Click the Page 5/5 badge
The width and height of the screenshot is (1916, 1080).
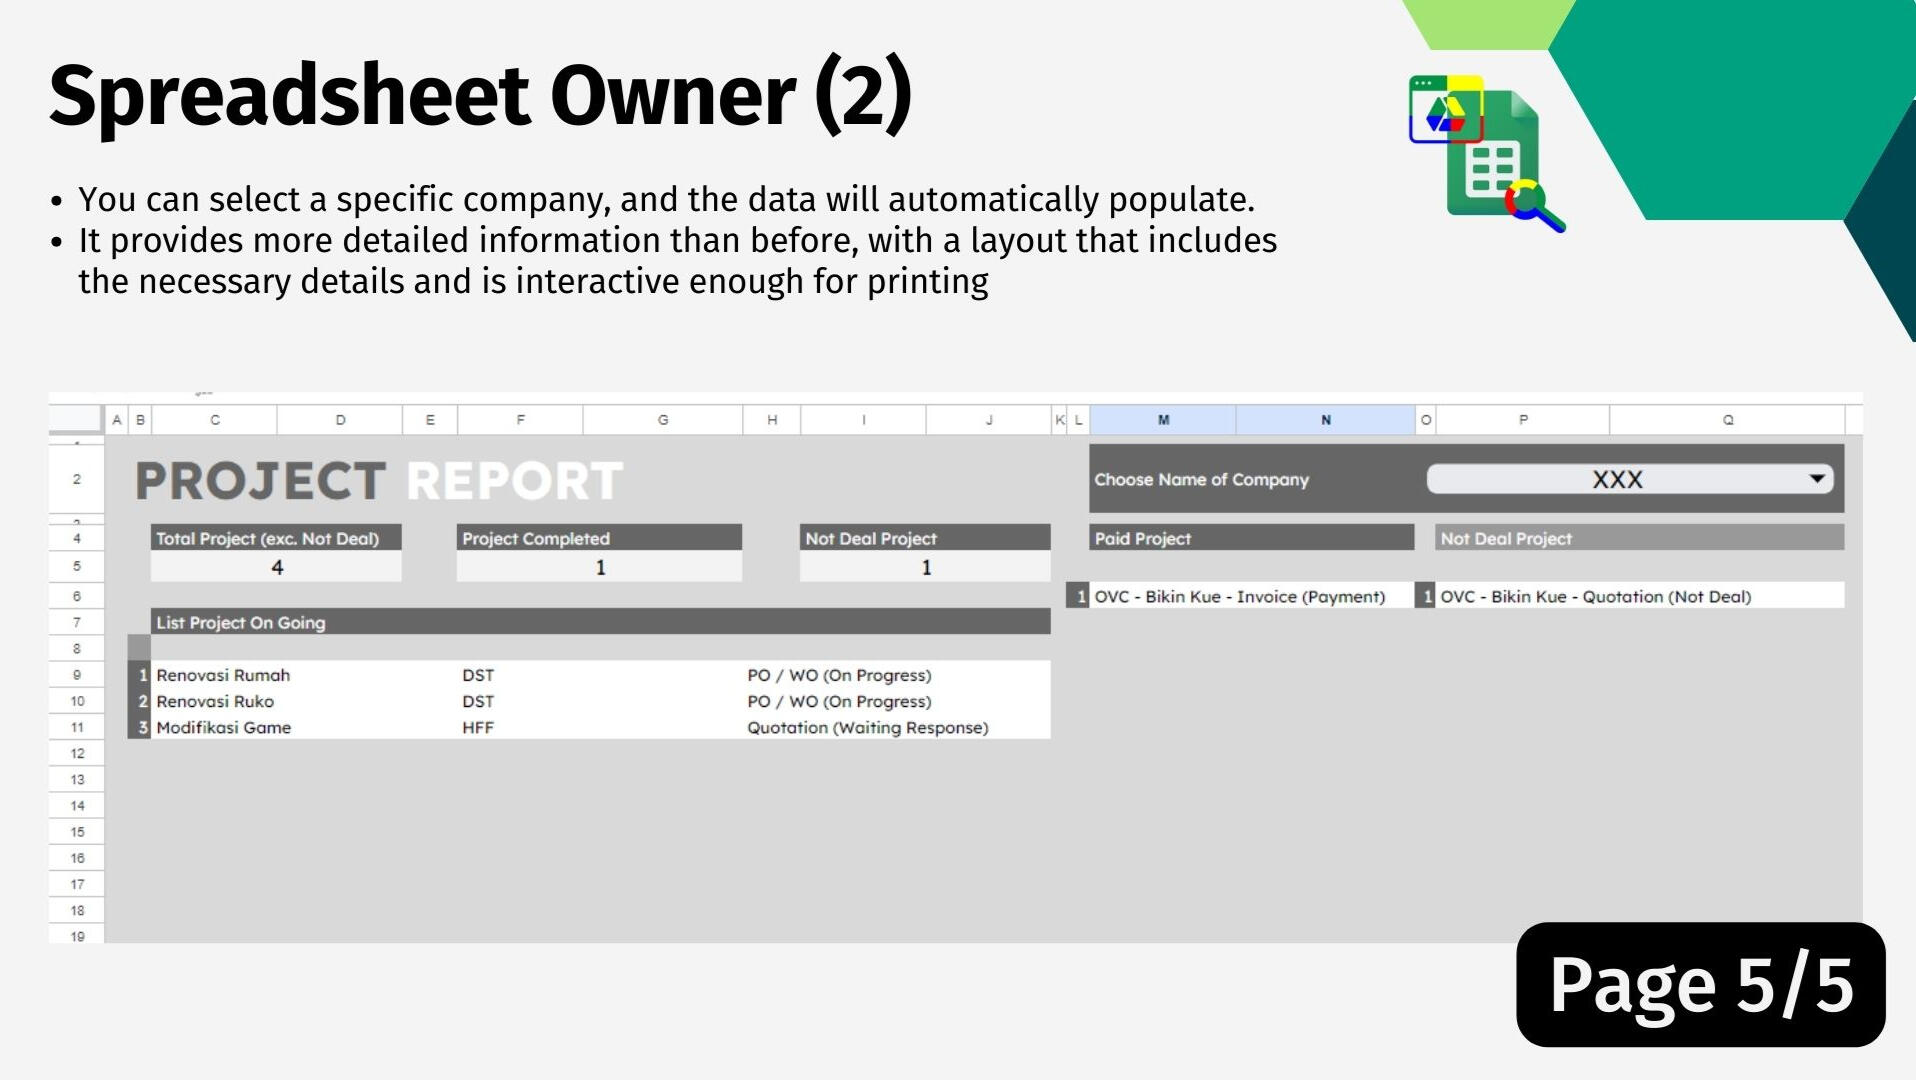click(1701, 985)
